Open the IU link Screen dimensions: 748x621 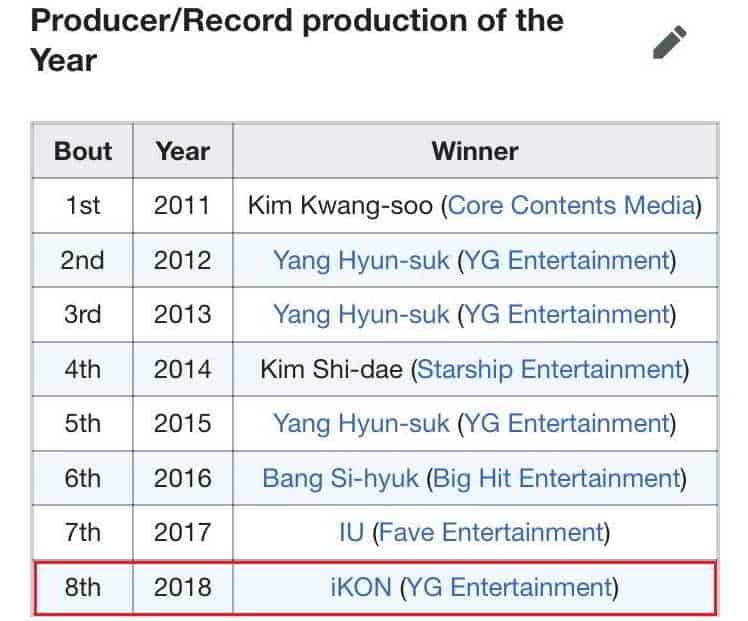(351, 532)
